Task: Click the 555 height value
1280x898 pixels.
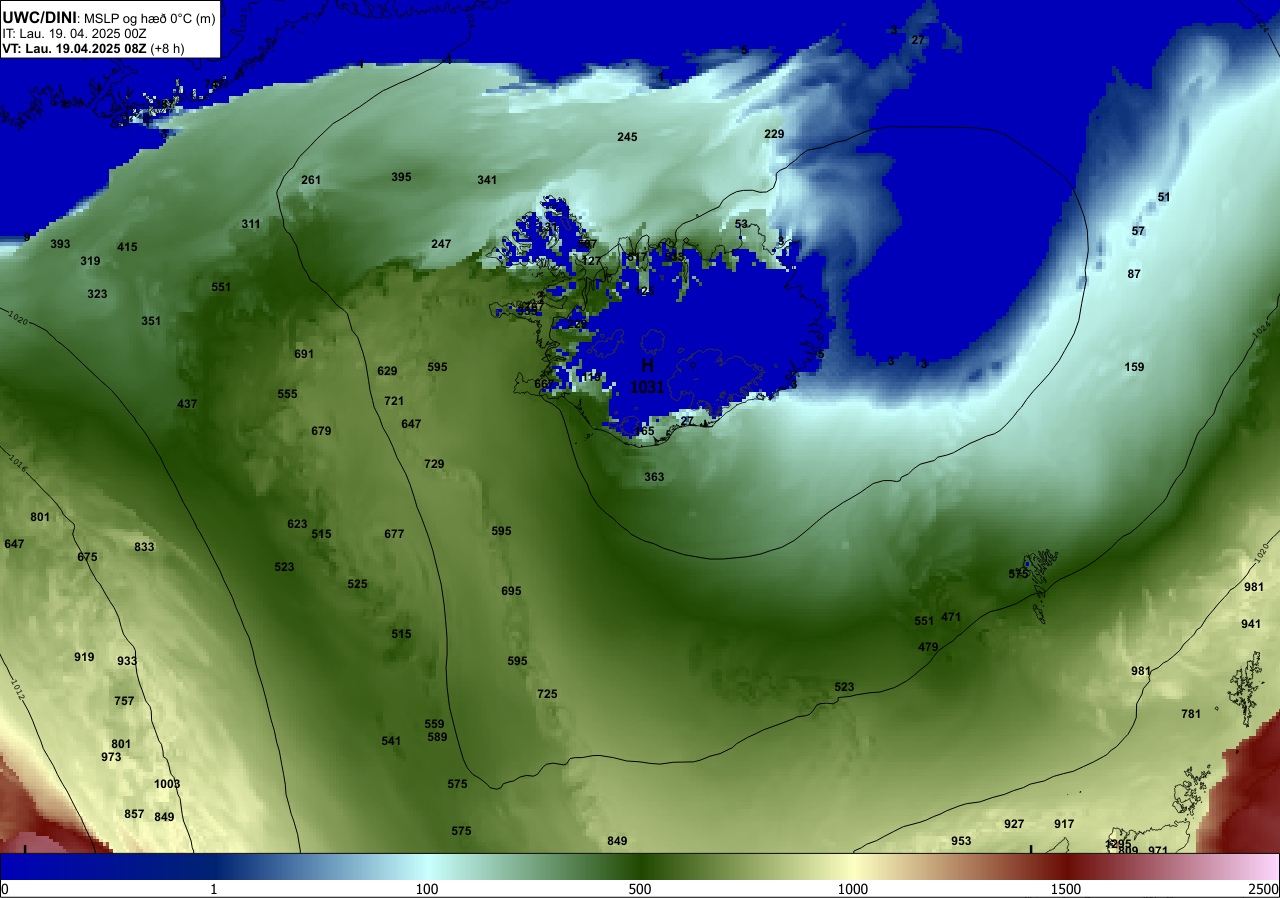Action: (x=287, y=394)
